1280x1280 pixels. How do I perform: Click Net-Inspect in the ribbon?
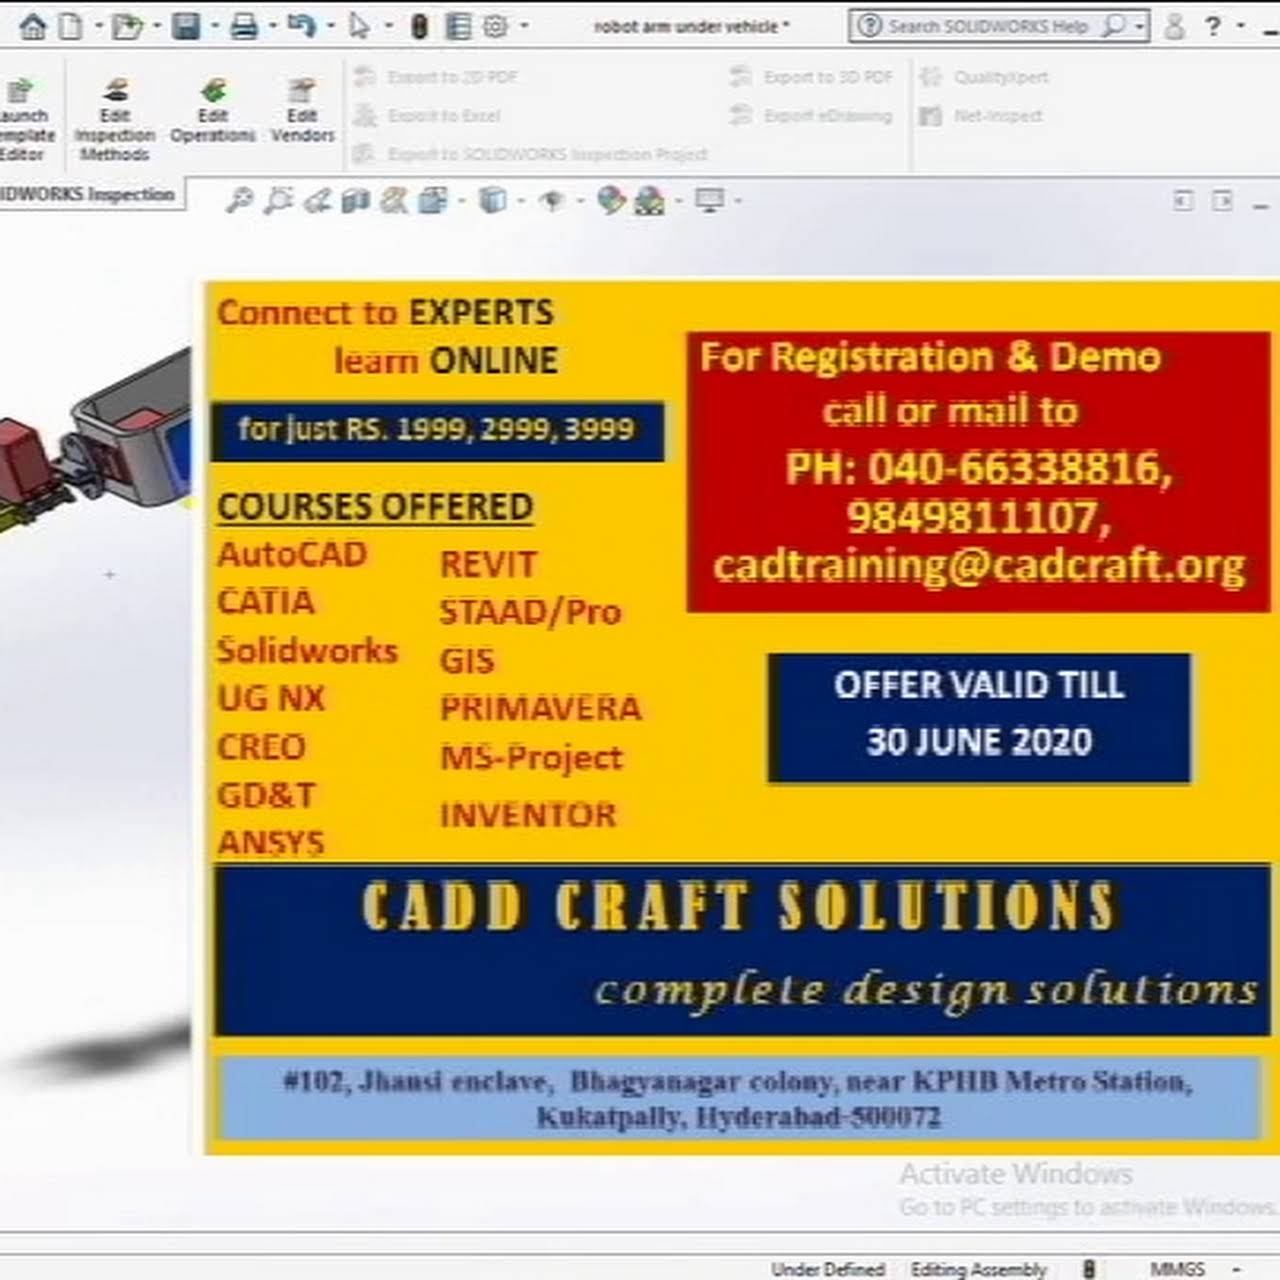[980, 116]
